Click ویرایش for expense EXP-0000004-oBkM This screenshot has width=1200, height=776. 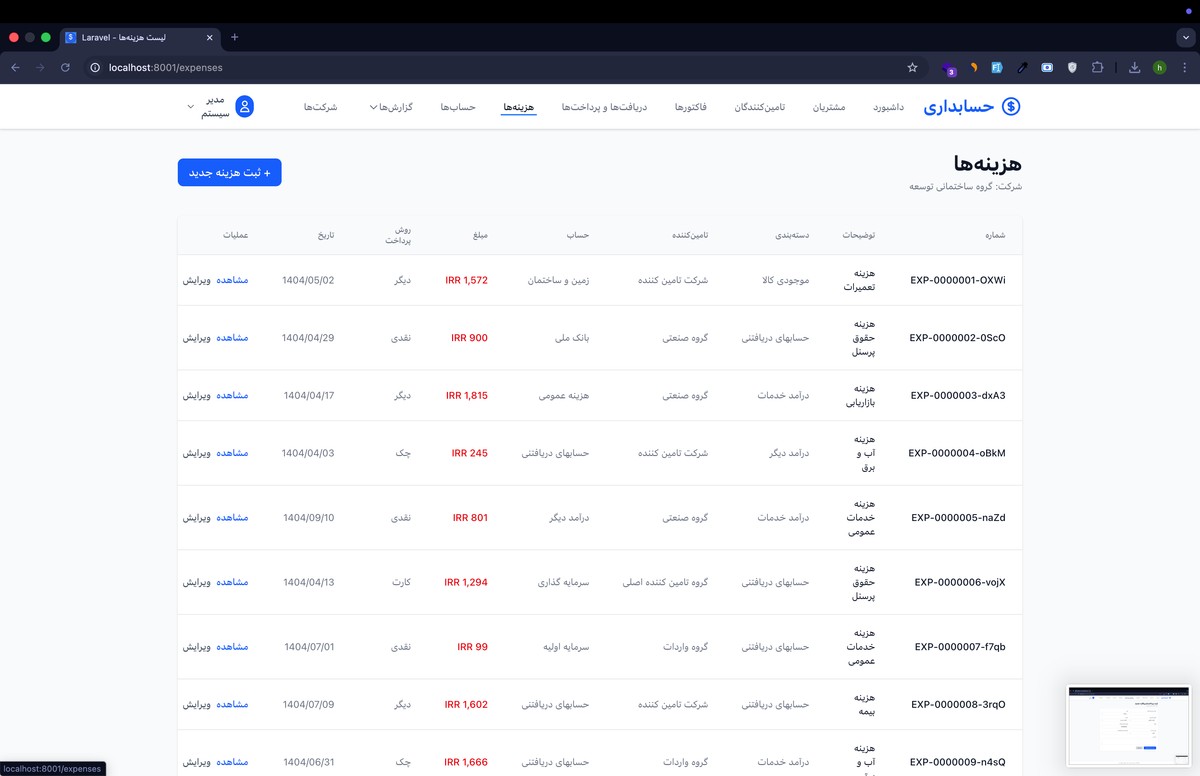click(x=196, y=453)
